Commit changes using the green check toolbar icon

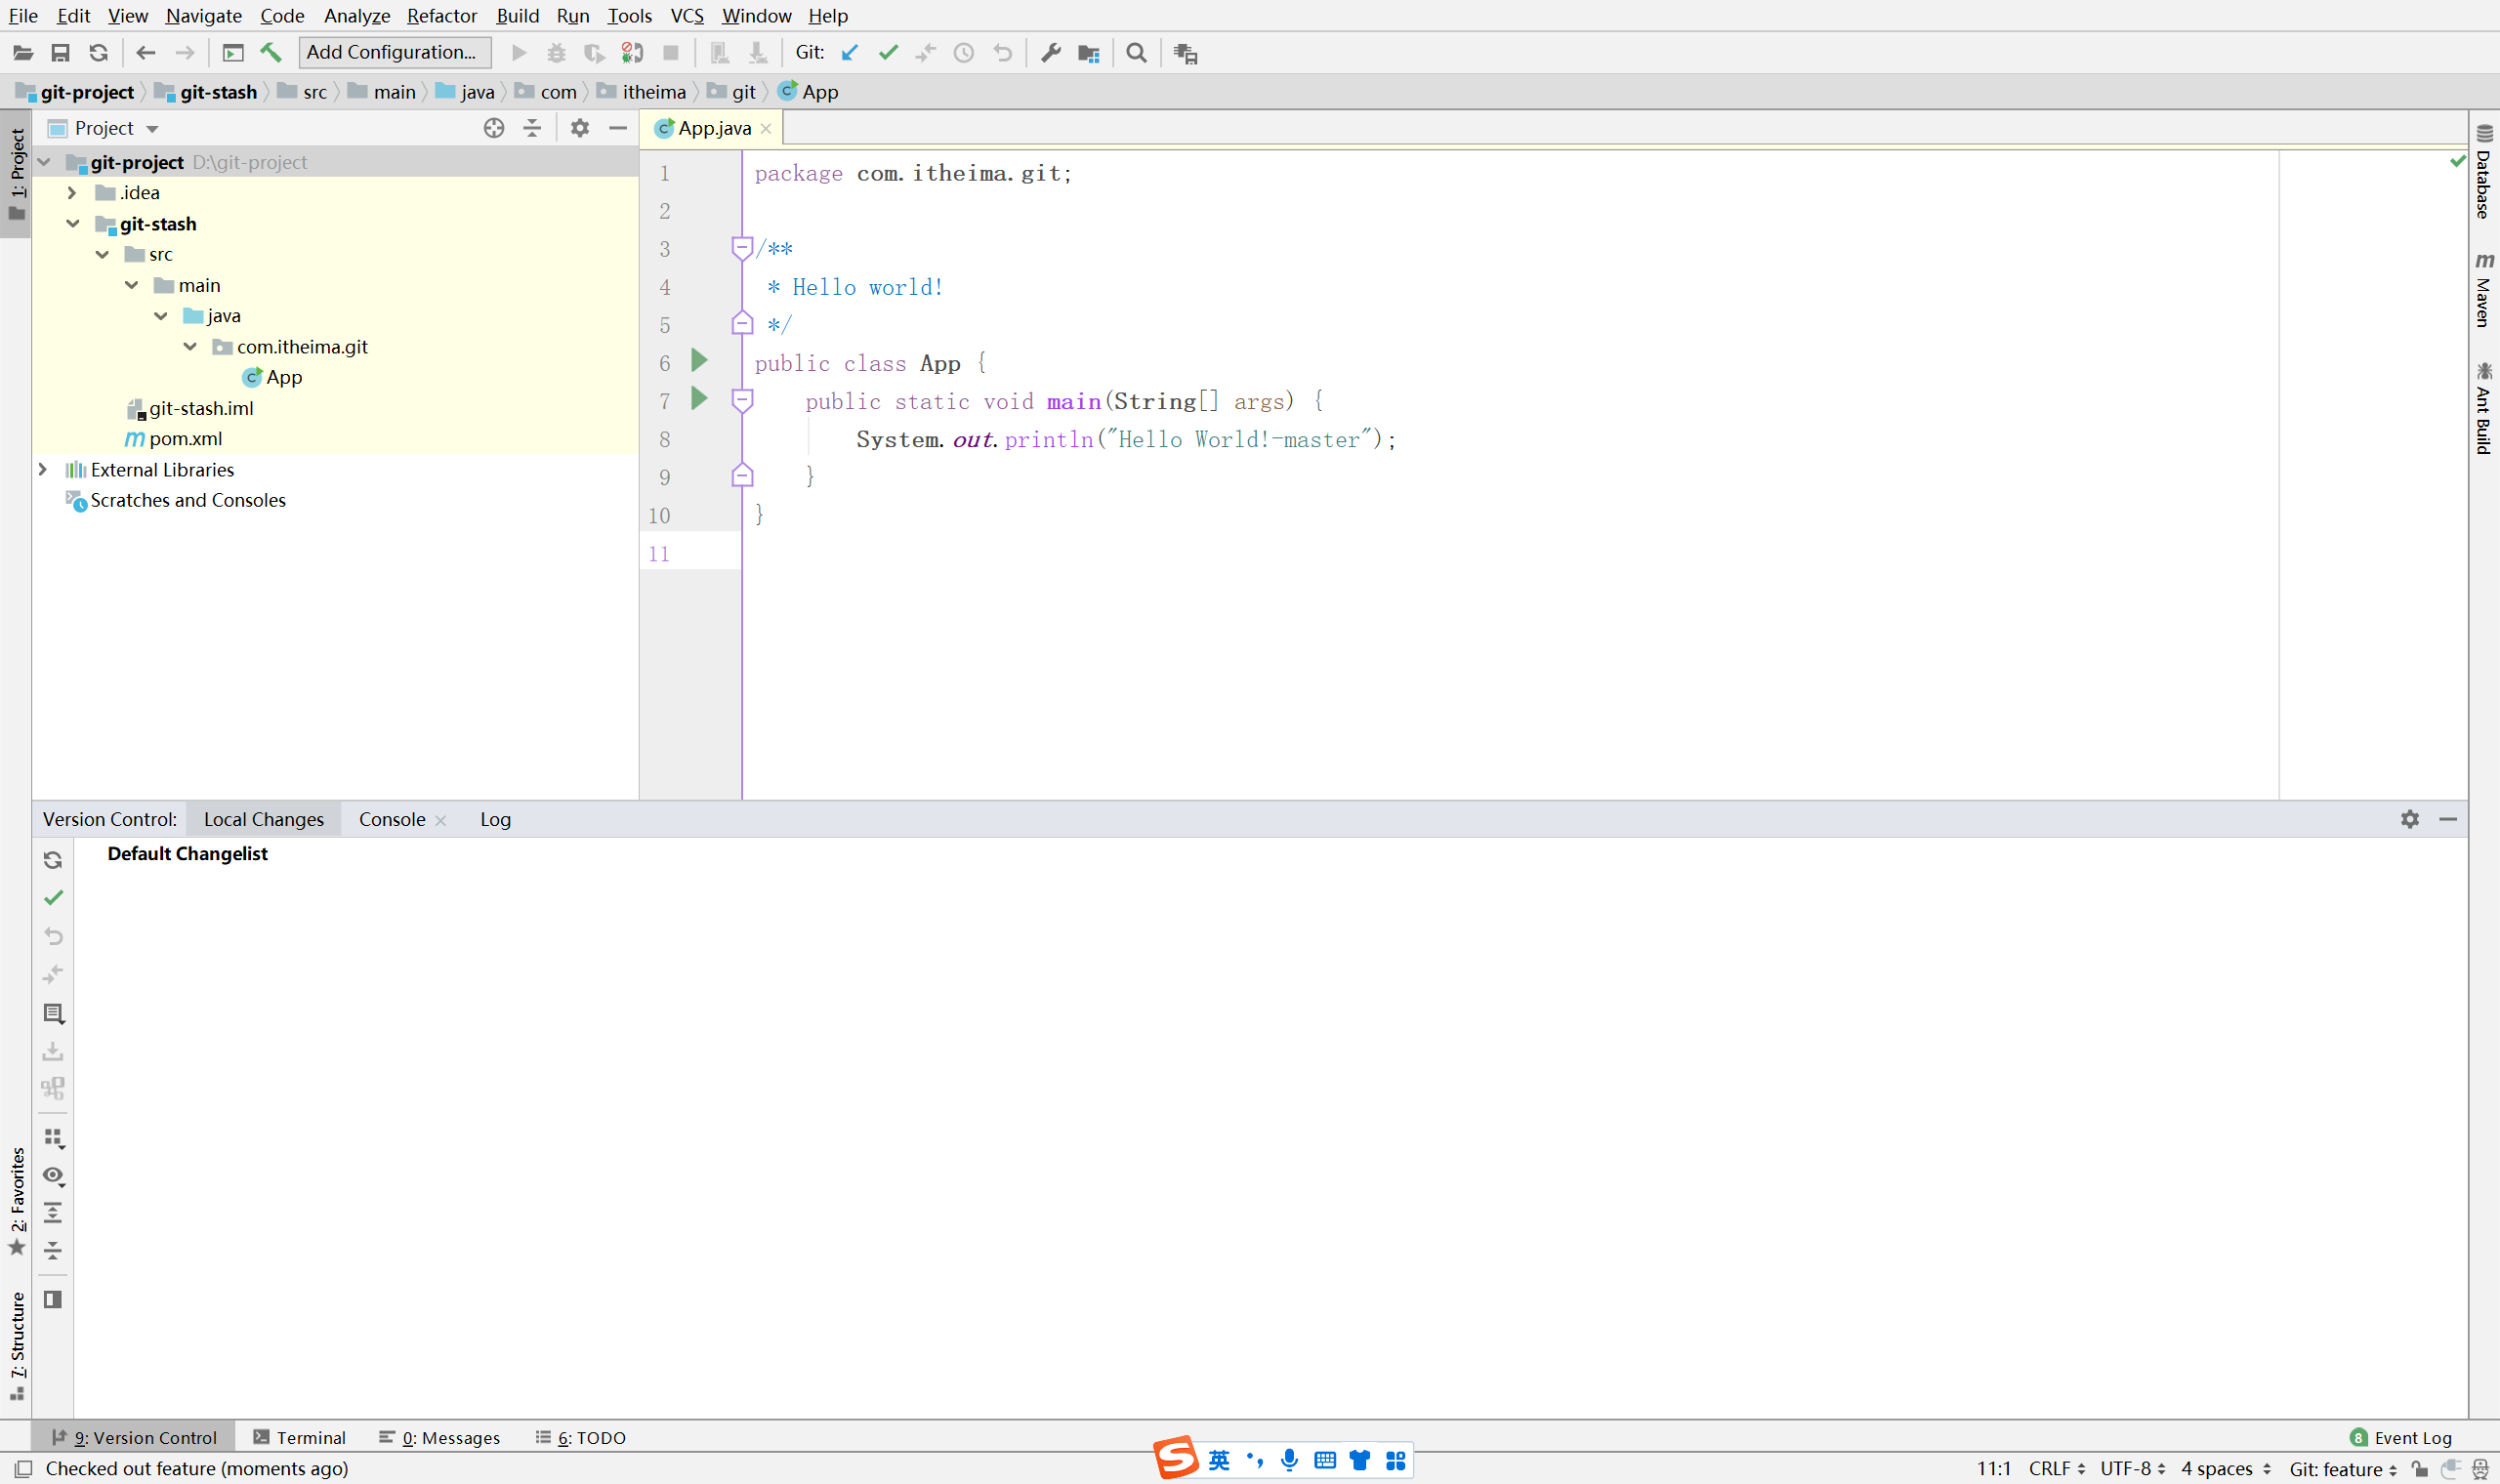point(888,52)
